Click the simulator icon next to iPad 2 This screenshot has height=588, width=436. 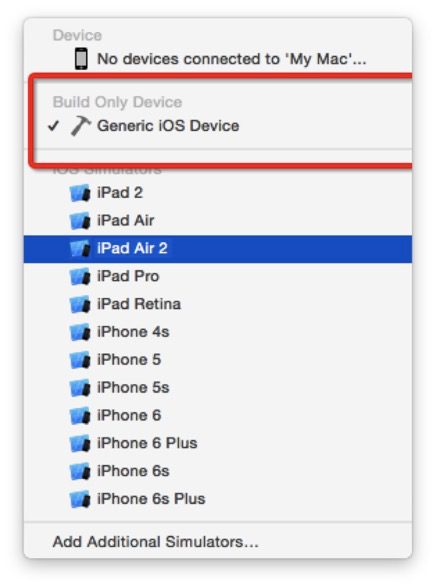point(80,193)
